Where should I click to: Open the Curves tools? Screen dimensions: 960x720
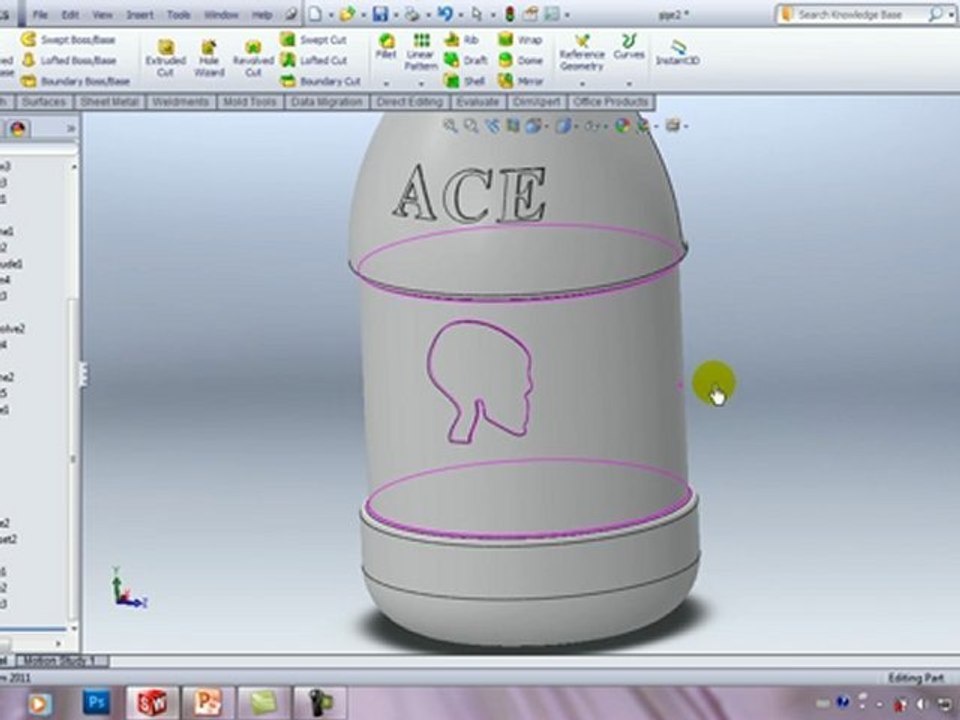coord(629,47)
